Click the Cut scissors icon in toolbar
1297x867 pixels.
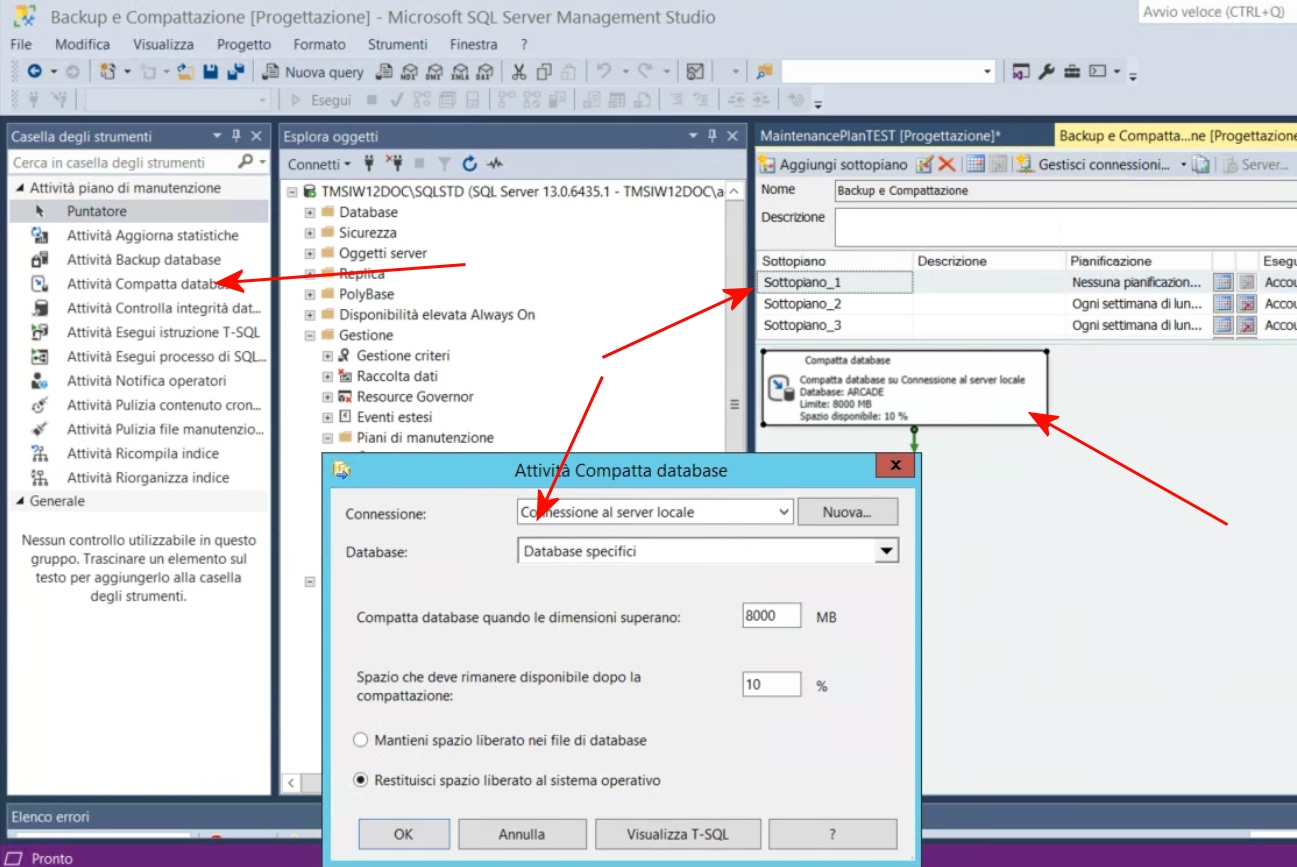click(x=518, y=72)
